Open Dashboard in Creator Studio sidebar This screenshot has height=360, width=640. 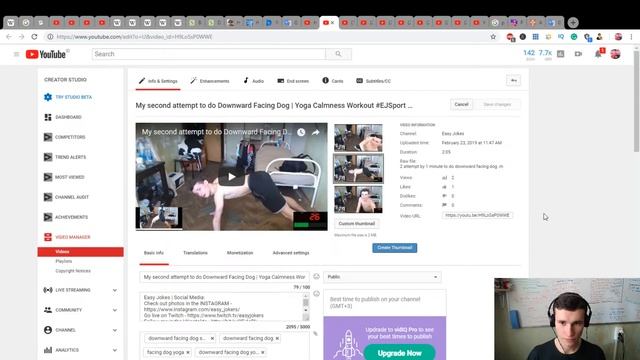pos(63,117)
